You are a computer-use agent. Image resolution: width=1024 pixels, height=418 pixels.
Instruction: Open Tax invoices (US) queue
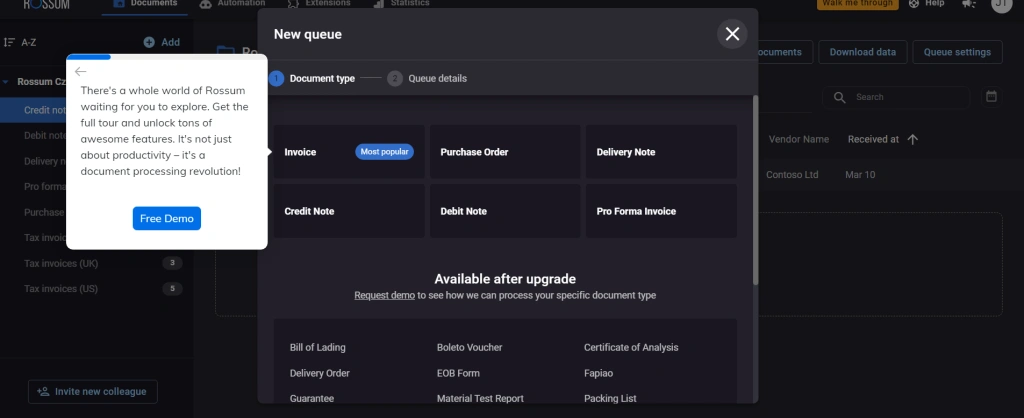pyautogui.click(x=61, y=289)
